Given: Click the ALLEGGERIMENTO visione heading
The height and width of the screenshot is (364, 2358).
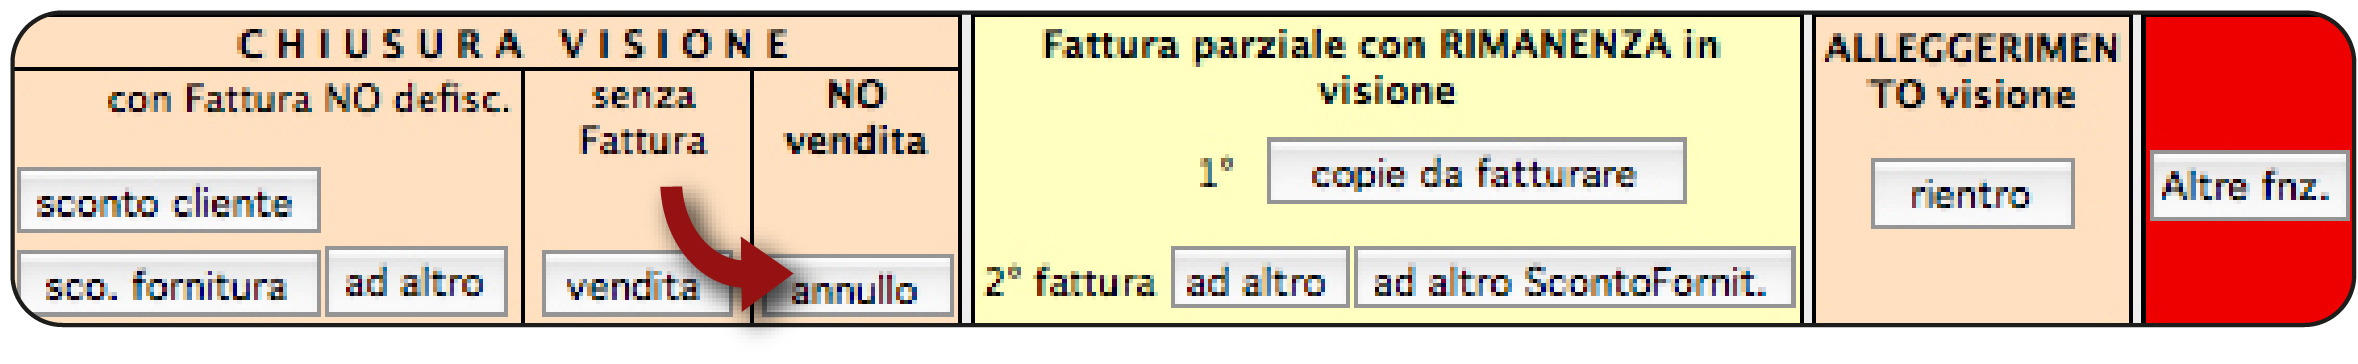Looking at the screenshot, I should (1971, 71).
